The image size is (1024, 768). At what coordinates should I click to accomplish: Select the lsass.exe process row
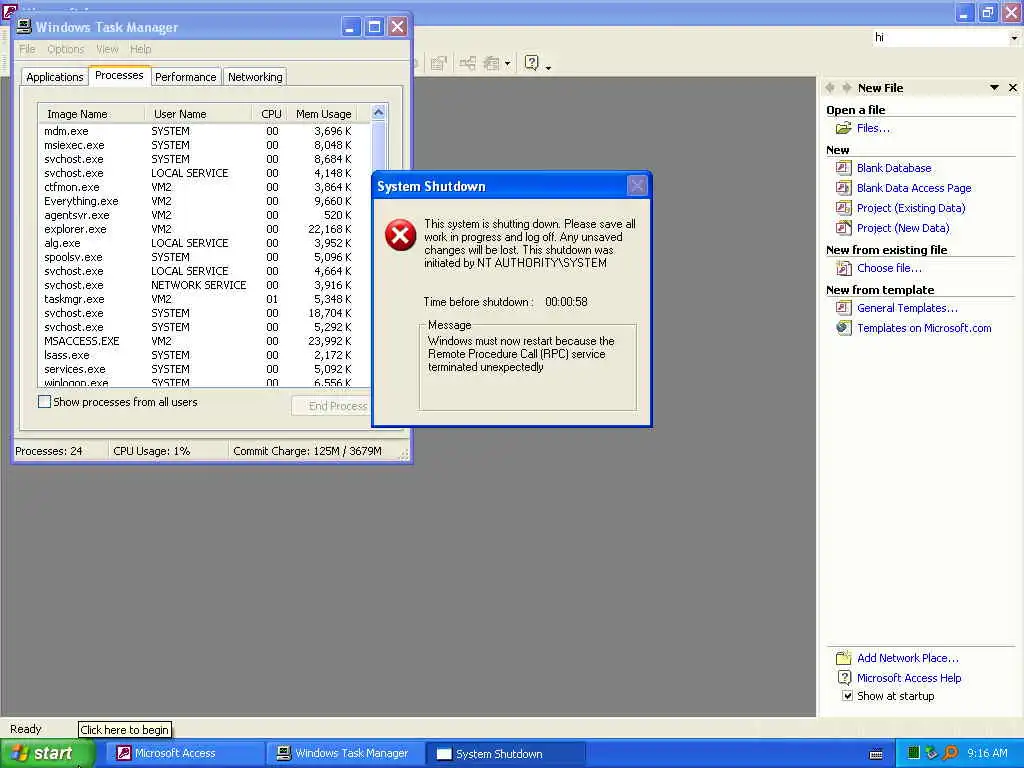[x=204, y=355]
